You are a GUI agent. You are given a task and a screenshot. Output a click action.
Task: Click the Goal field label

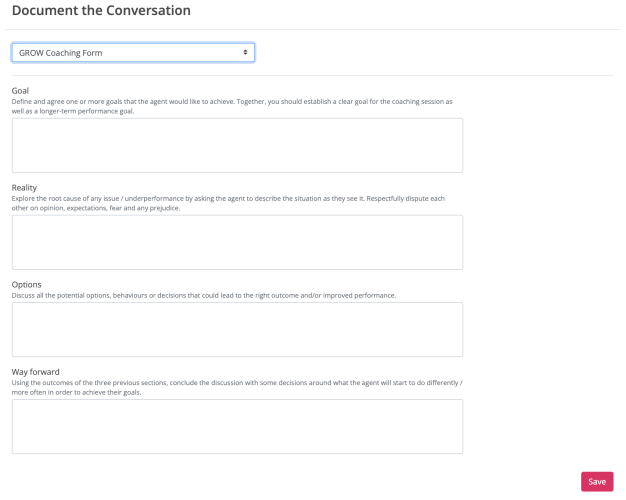(21, 90)
